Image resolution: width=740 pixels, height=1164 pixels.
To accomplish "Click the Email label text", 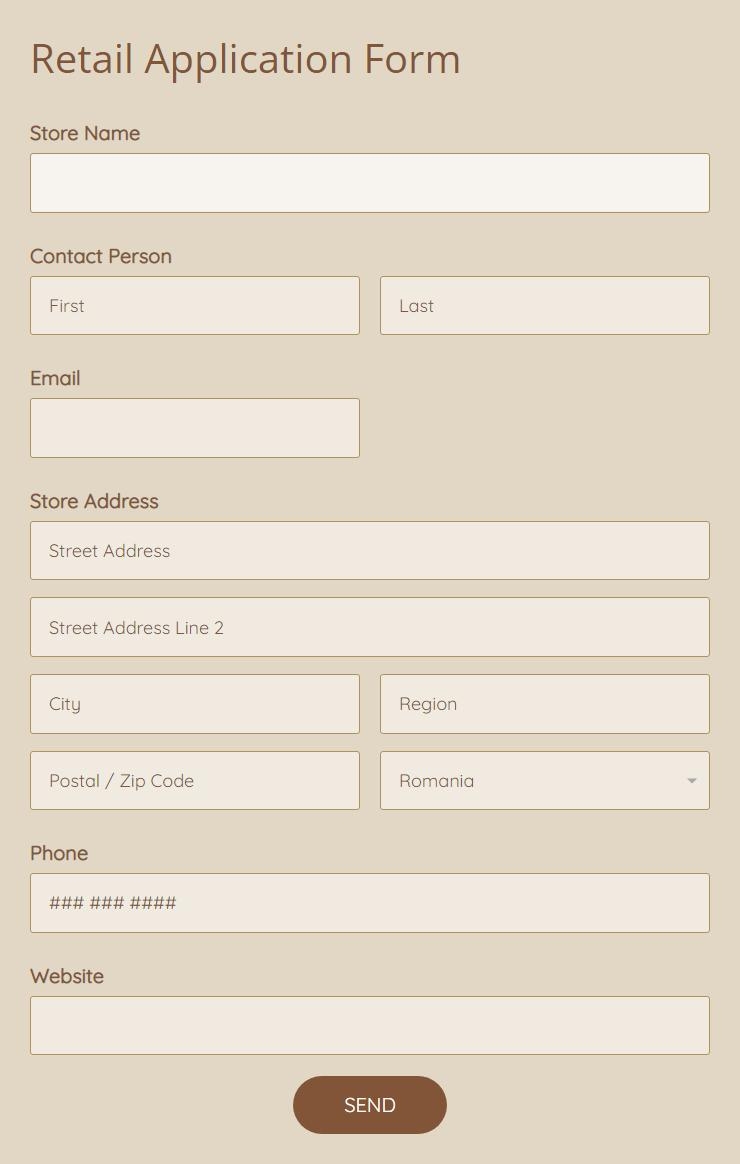I will (55, 378).
